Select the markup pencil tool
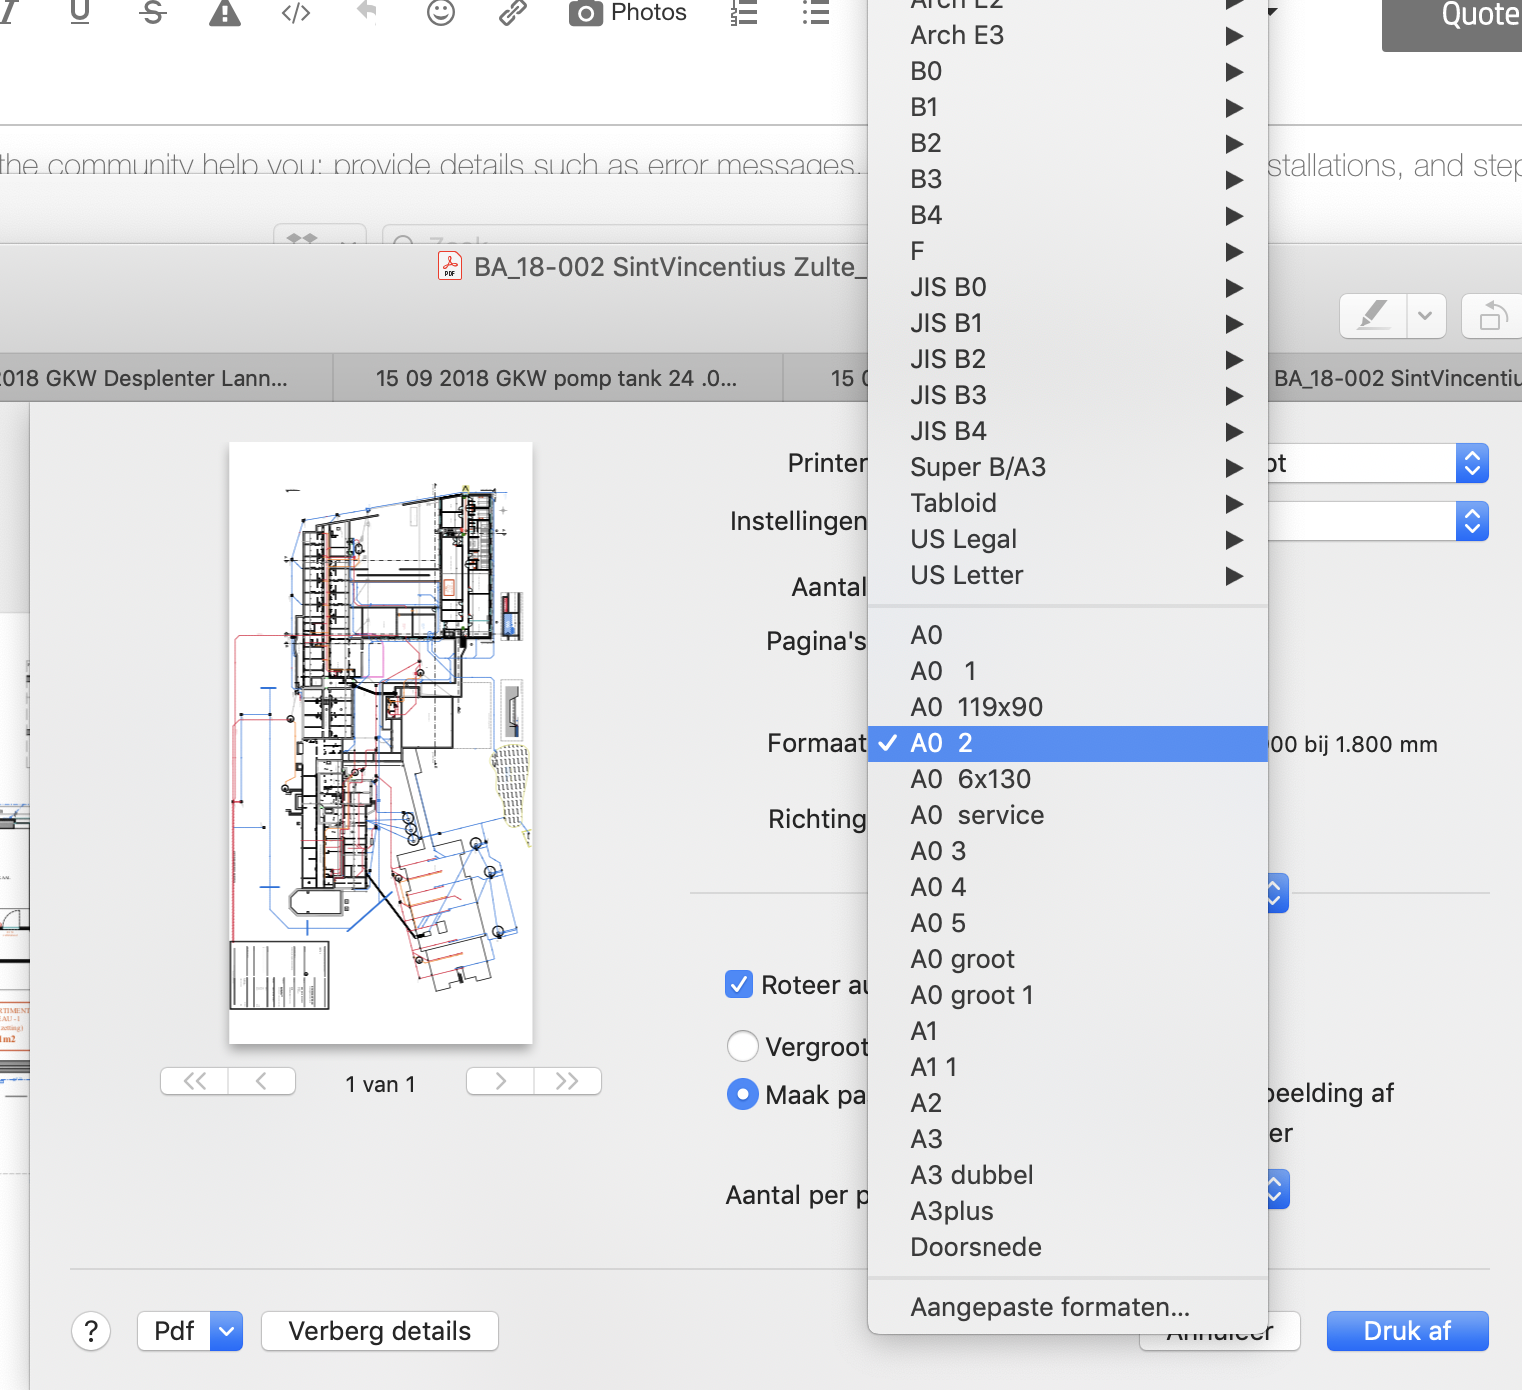The width and height of the screenshot is (1522, 1390). (x=1371, y=316)
